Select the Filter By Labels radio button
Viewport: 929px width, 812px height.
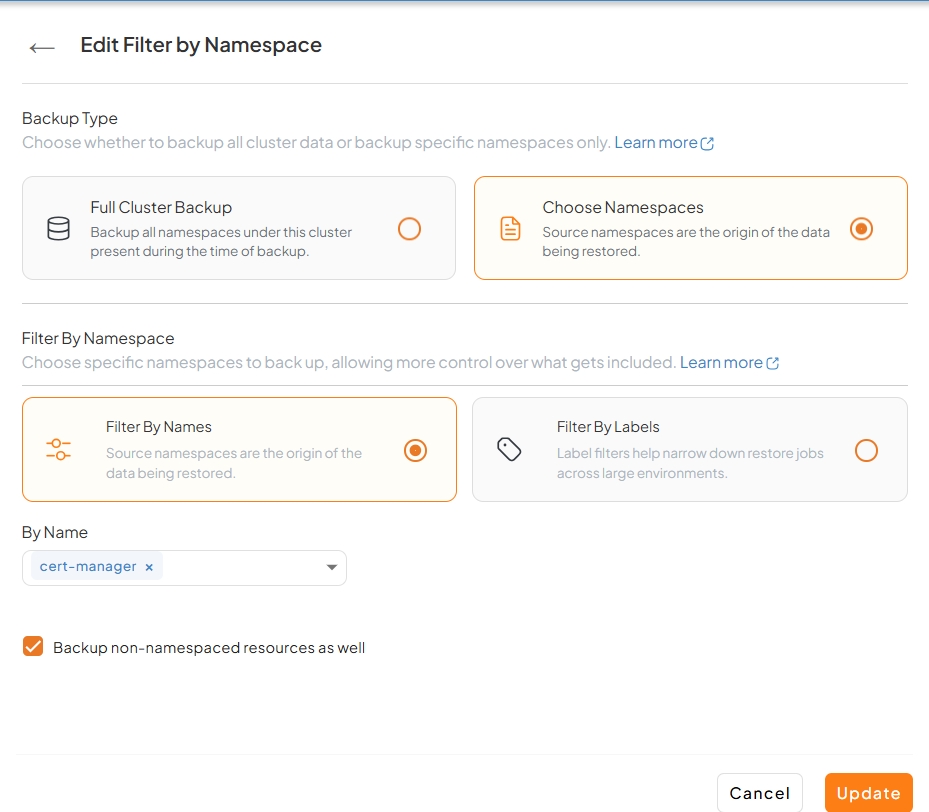point(866,451)
